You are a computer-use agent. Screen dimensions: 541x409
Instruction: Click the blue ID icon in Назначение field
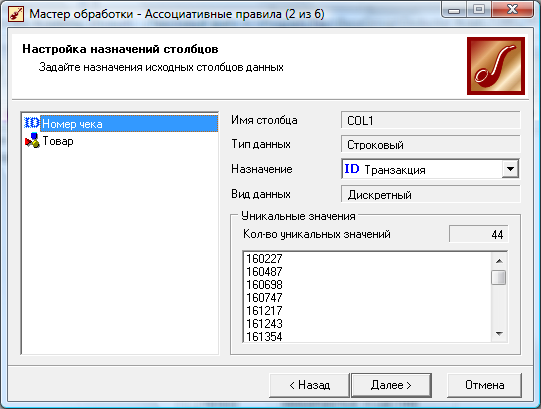click(x=352, y=169)
